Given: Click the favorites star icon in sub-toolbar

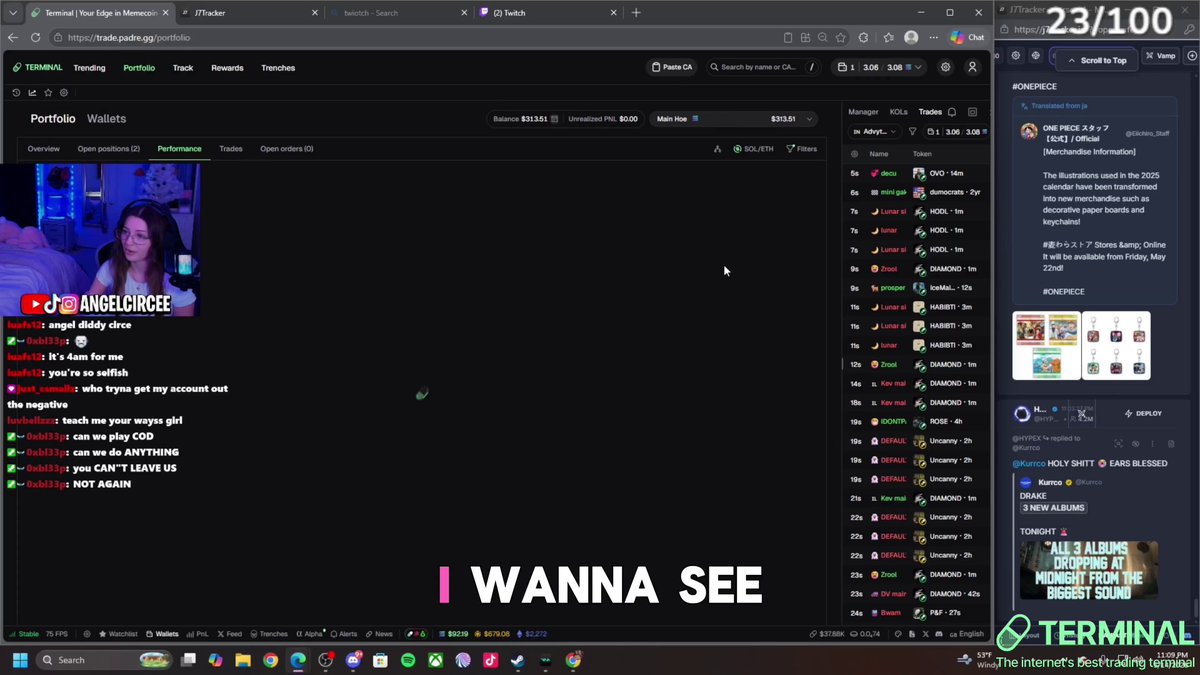Looking at the screenshot, I should (x=48, y=93).
